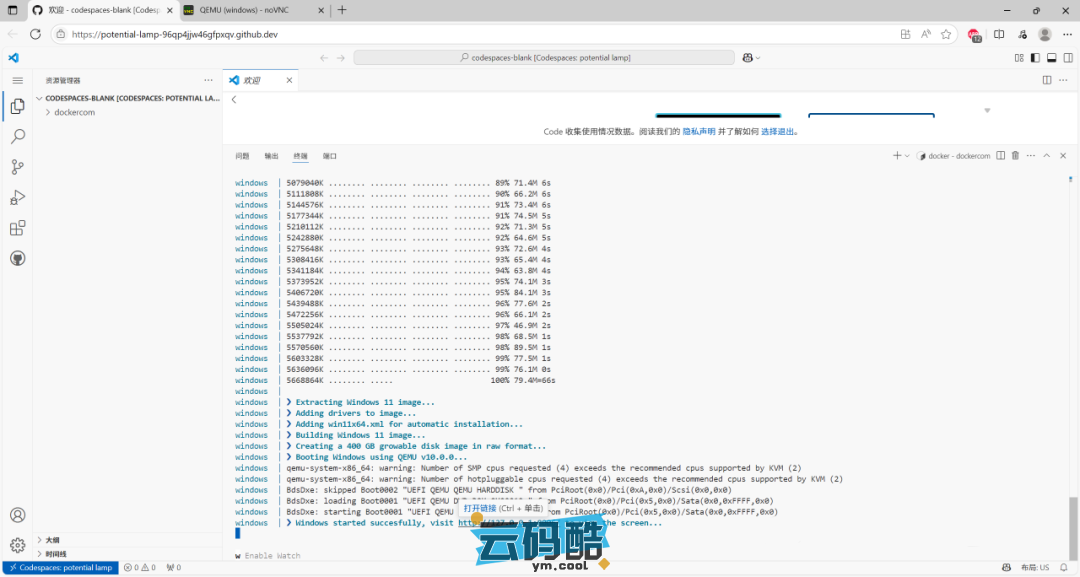1080x577 pixels.
Task: Open the GitHub view in activity bar
Action: coord(17,258)
